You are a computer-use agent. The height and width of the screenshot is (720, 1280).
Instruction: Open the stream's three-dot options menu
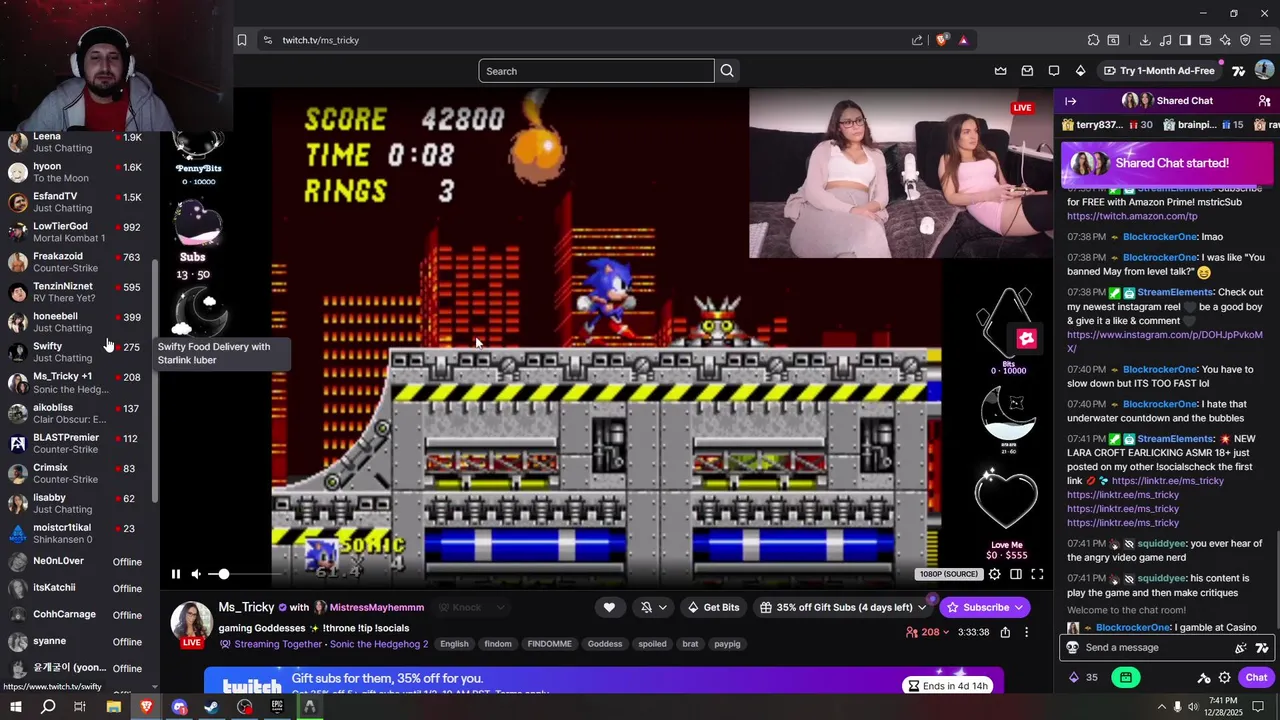(1026, 632)
